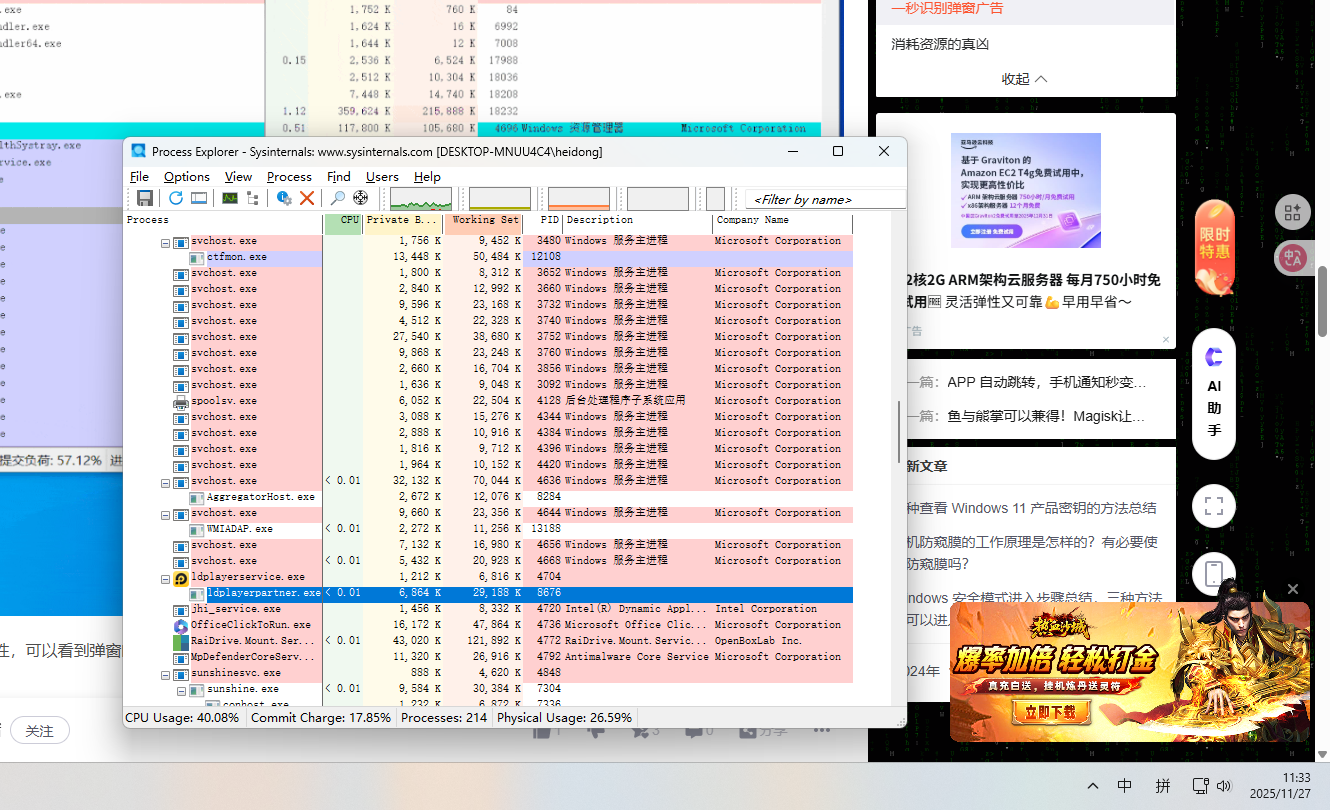
Task: Click the Process Explorer title bar app icon
Action: coord(138,151)
